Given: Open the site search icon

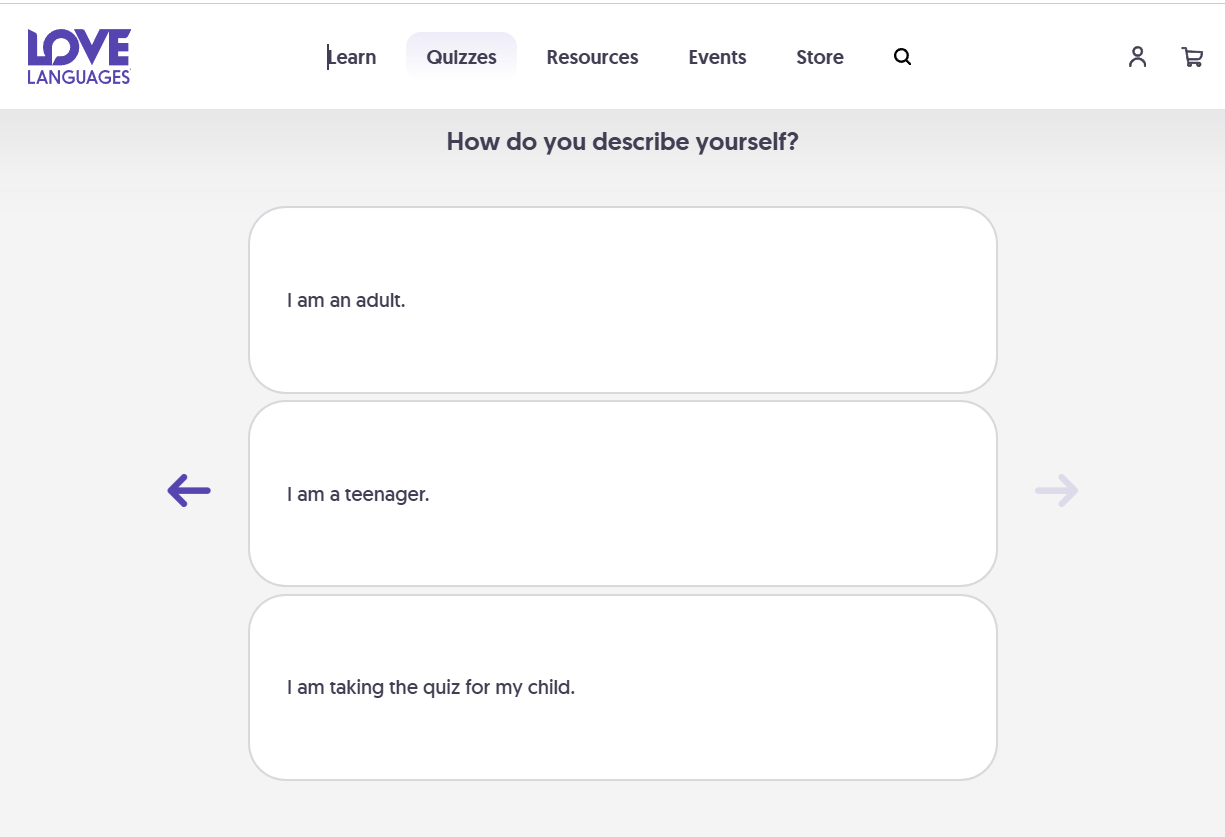Looking at the screenshot, I should coord(902,57).
